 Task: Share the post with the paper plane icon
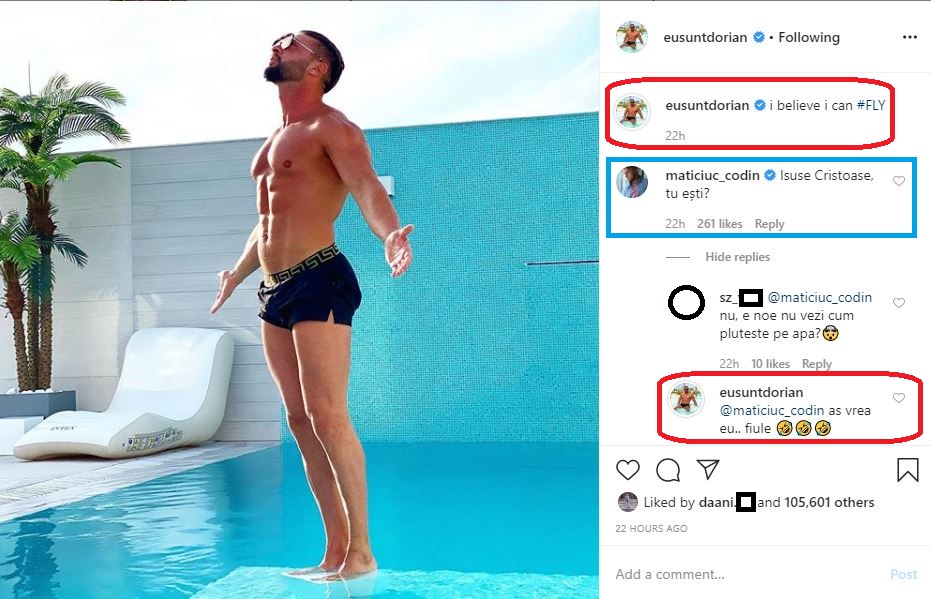tap(707, 470)
